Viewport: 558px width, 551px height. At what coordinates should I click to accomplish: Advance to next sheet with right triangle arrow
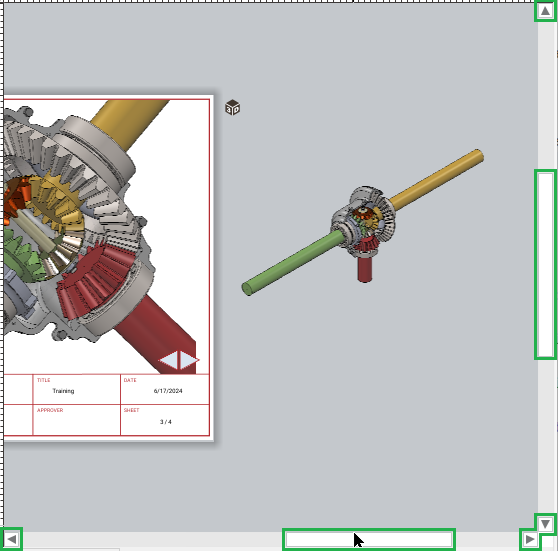tap(189, 360)
